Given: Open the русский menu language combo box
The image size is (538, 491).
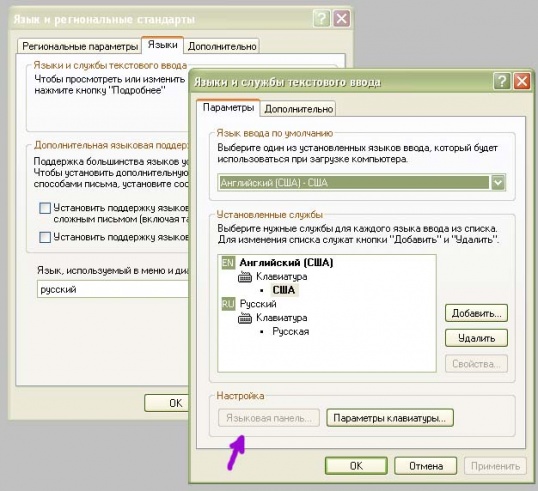Looking at the screenshot, I should (x=113, y=289).
